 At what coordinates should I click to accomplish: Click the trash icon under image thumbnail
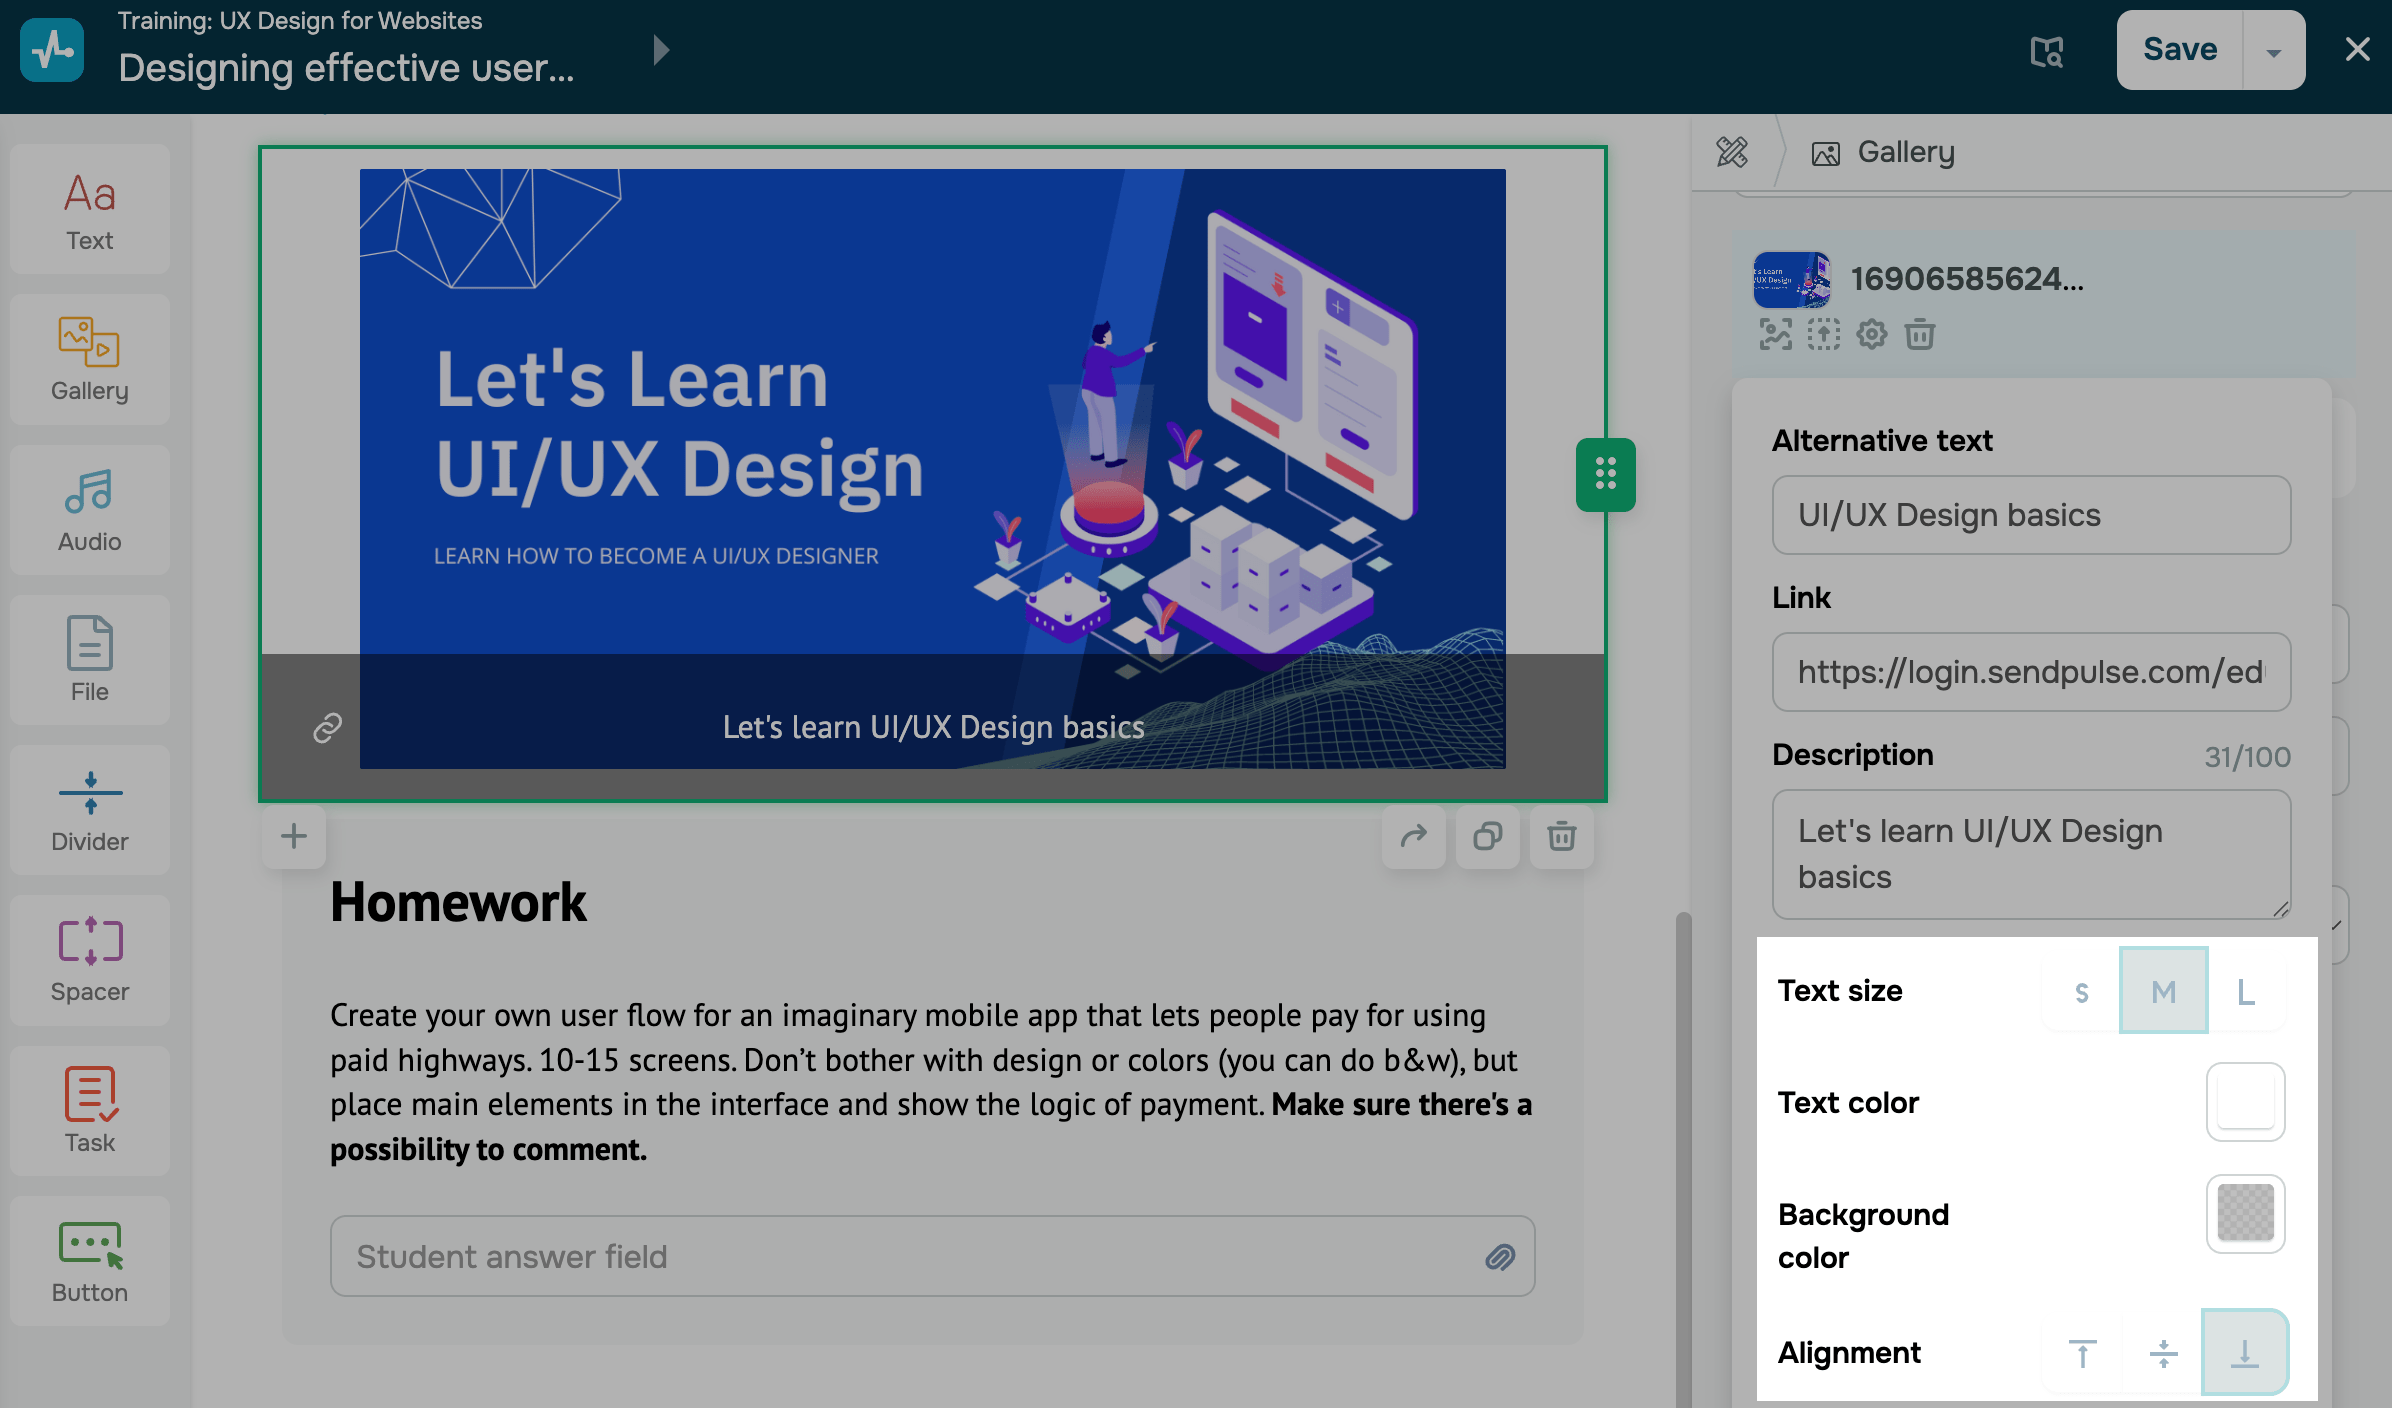point(1919,334)
